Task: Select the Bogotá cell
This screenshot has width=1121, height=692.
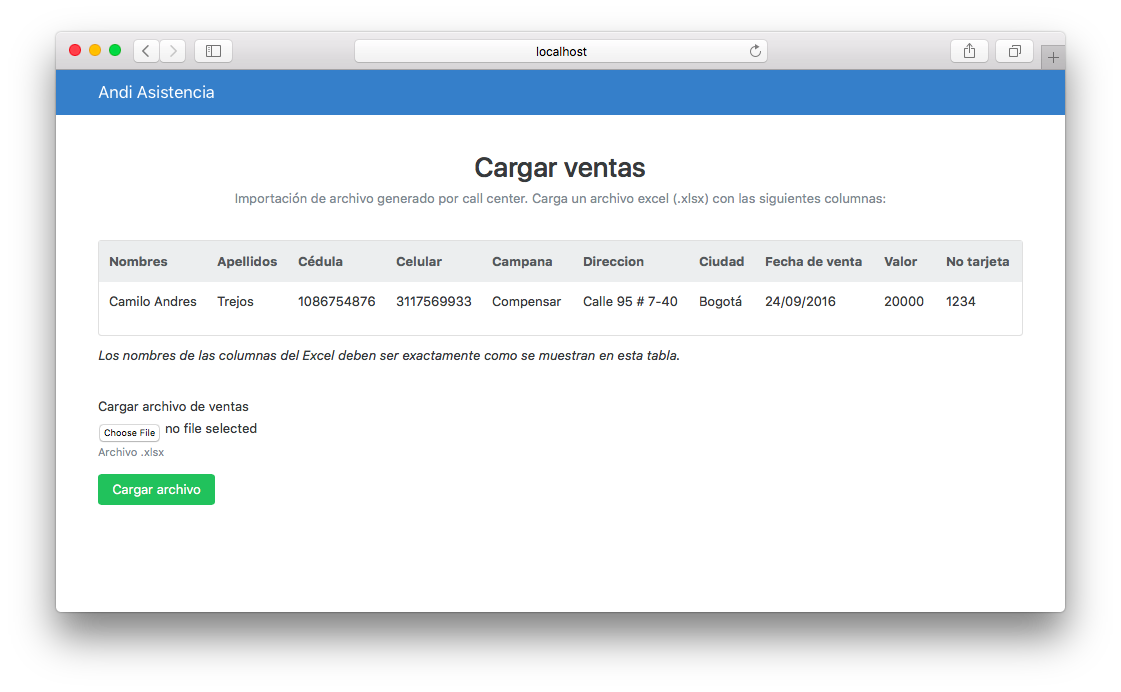Action: coord(720,302)
